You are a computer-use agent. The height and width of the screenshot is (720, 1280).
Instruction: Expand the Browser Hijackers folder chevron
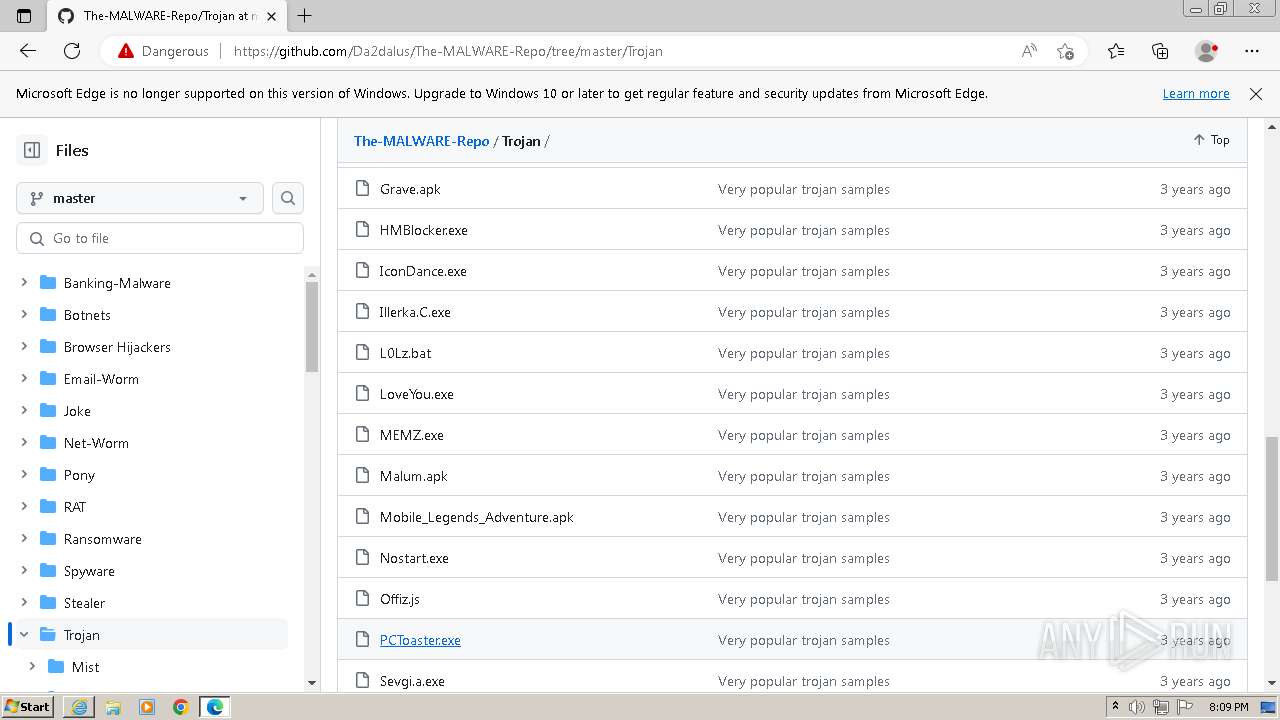click(24, 347)
